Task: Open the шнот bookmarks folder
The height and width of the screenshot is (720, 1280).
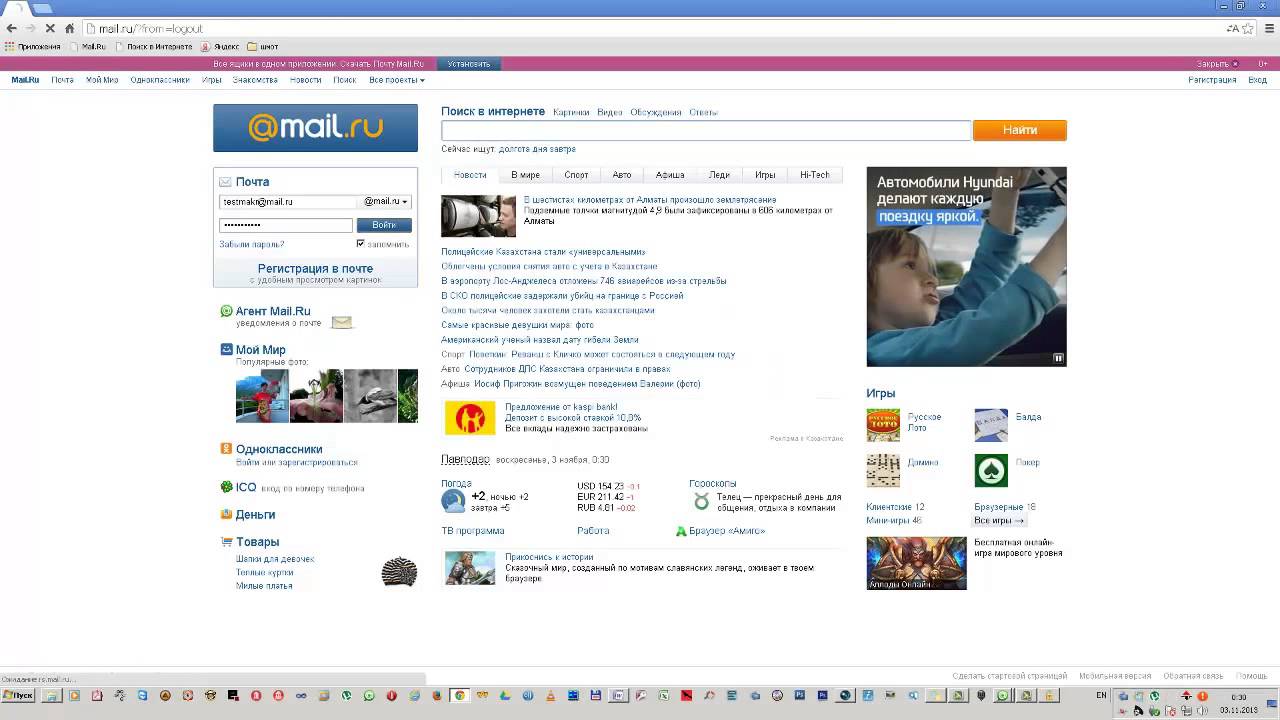Action: pos(263,46)
